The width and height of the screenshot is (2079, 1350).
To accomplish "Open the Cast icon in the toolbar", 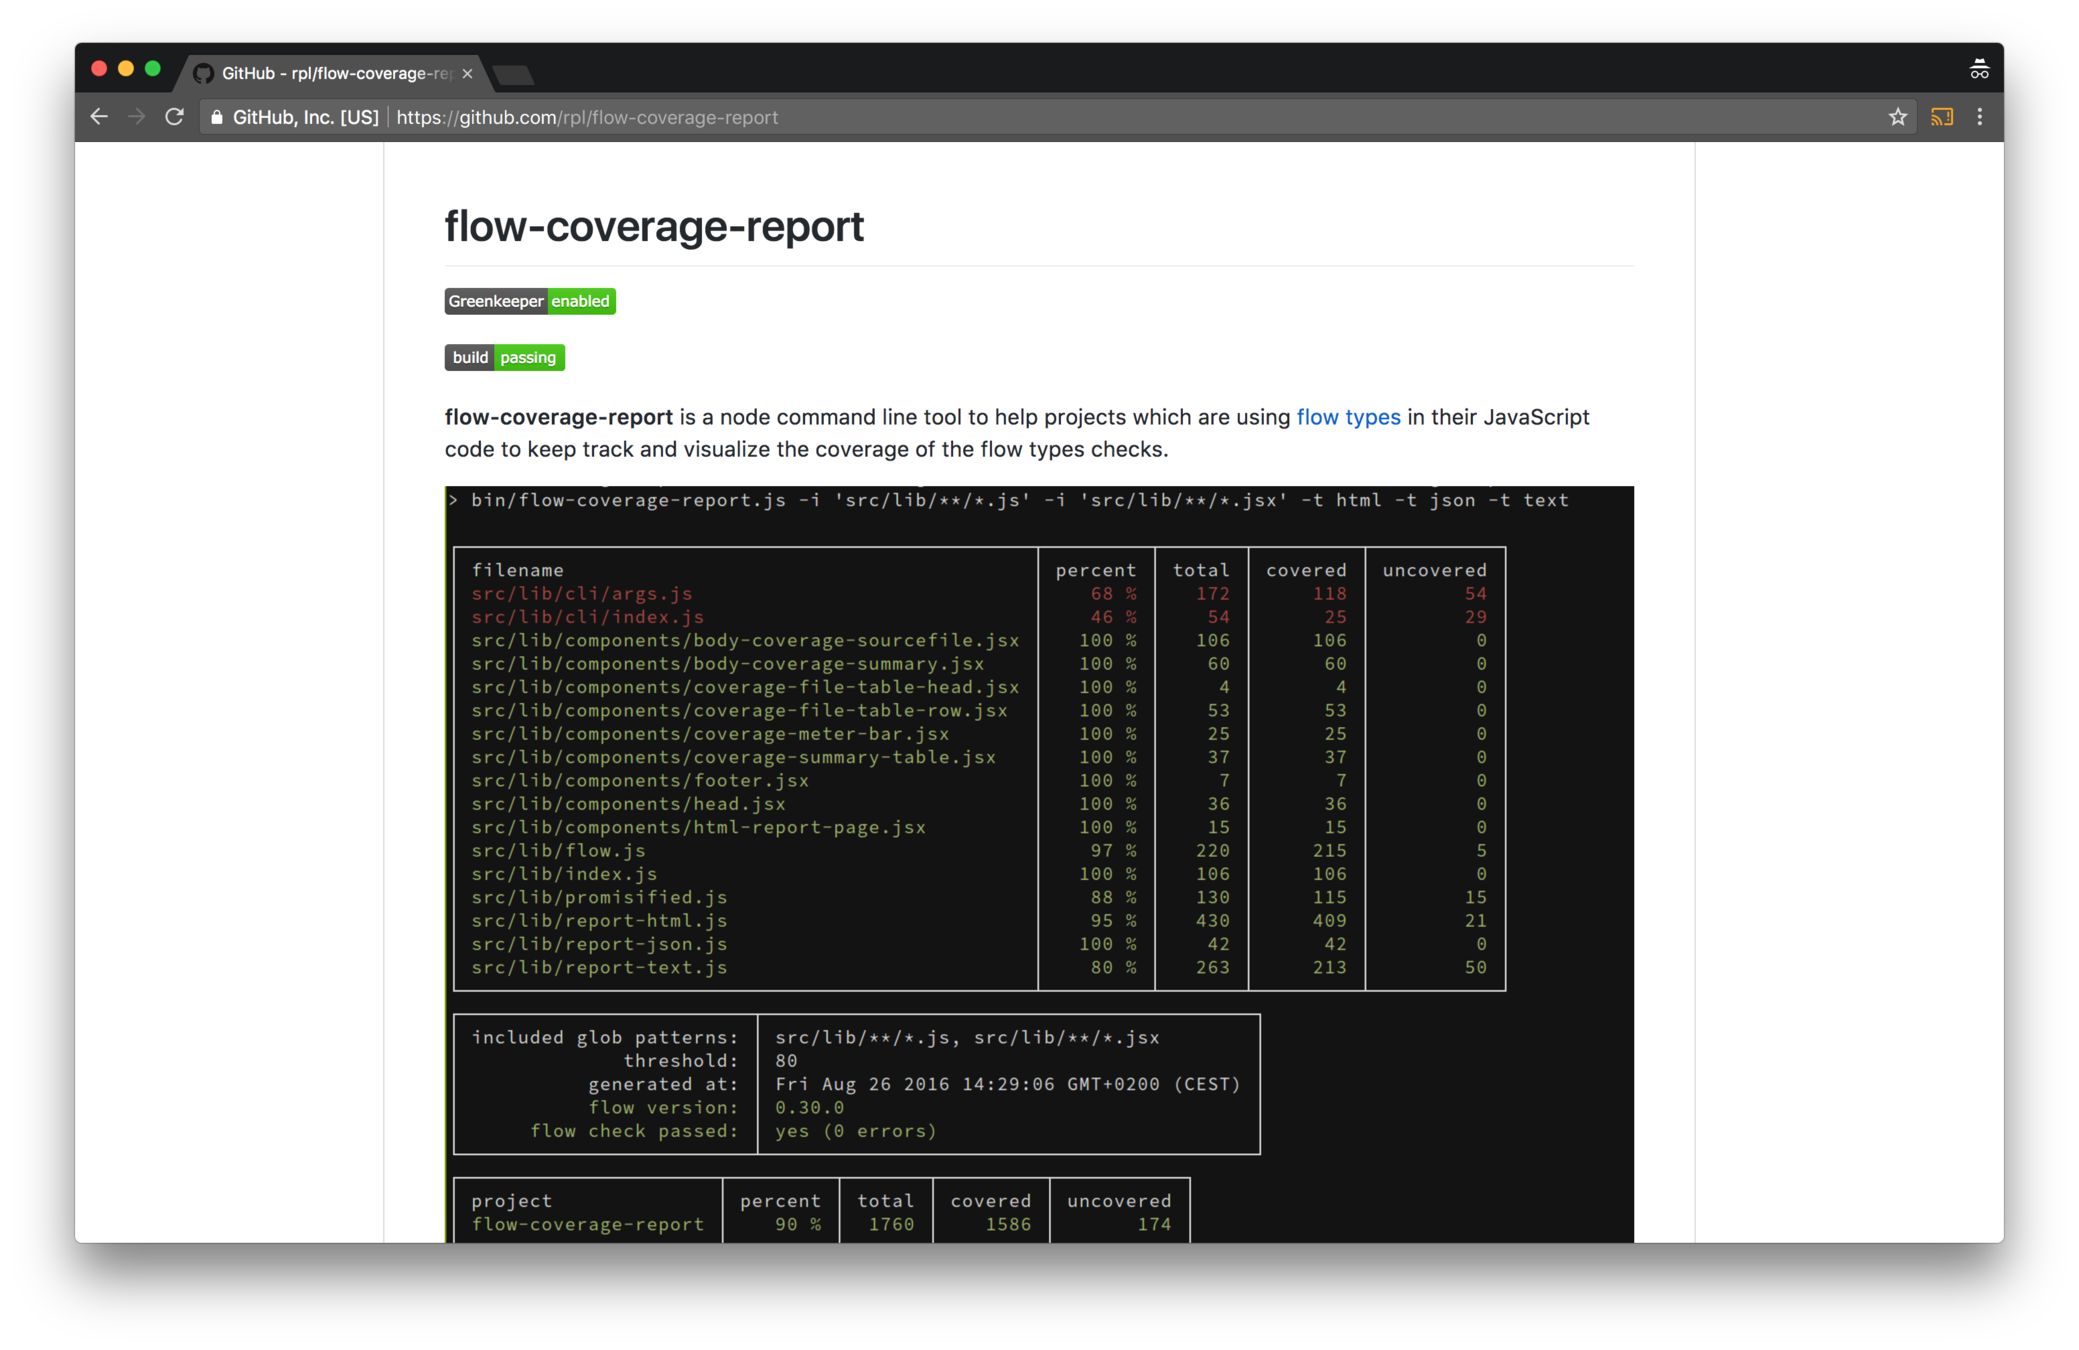I will click(x=1941, y=117).
